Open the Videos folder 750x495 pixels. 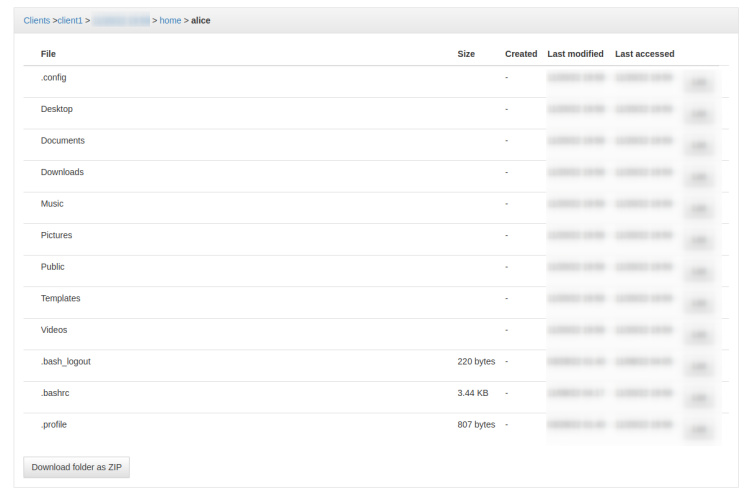[54, 330]
